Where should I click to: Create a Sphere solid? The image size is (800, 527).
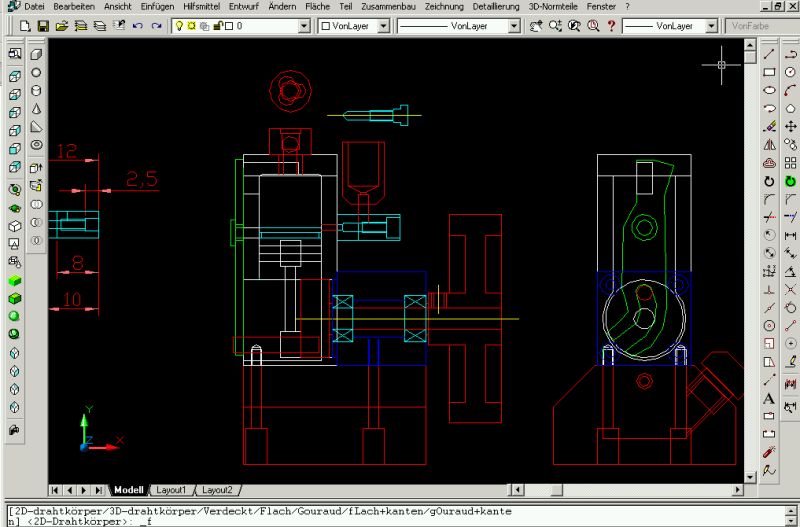click(x=36, y=72)
